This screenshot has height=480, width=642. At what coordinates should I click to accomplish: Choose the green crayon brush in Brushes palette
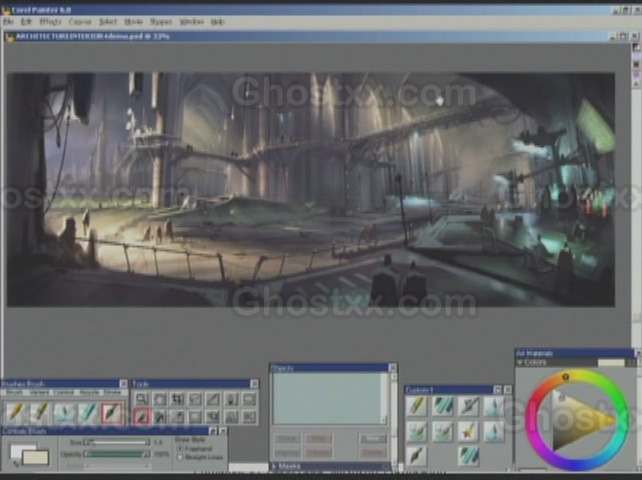(39, 412)
